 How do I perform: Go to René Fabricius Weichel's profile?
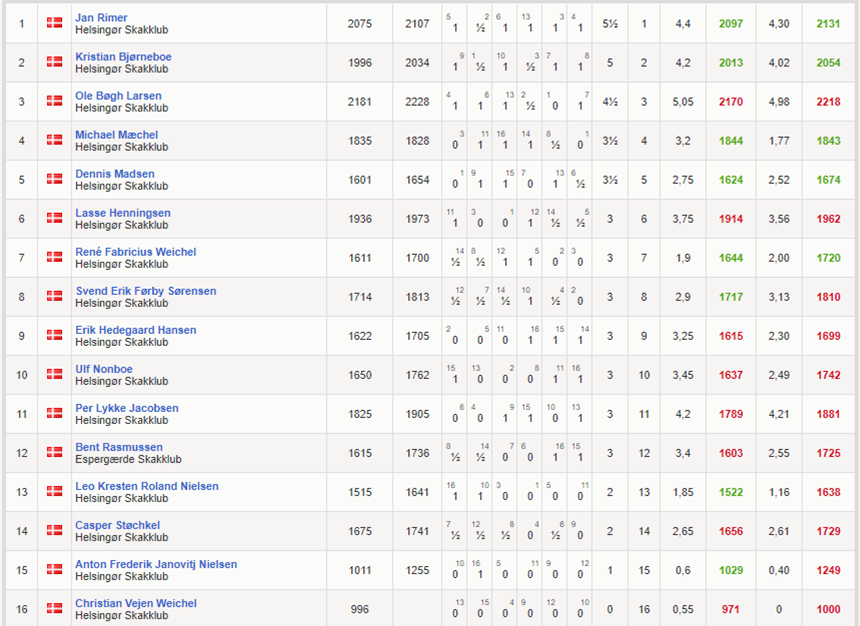click(135, 252)
